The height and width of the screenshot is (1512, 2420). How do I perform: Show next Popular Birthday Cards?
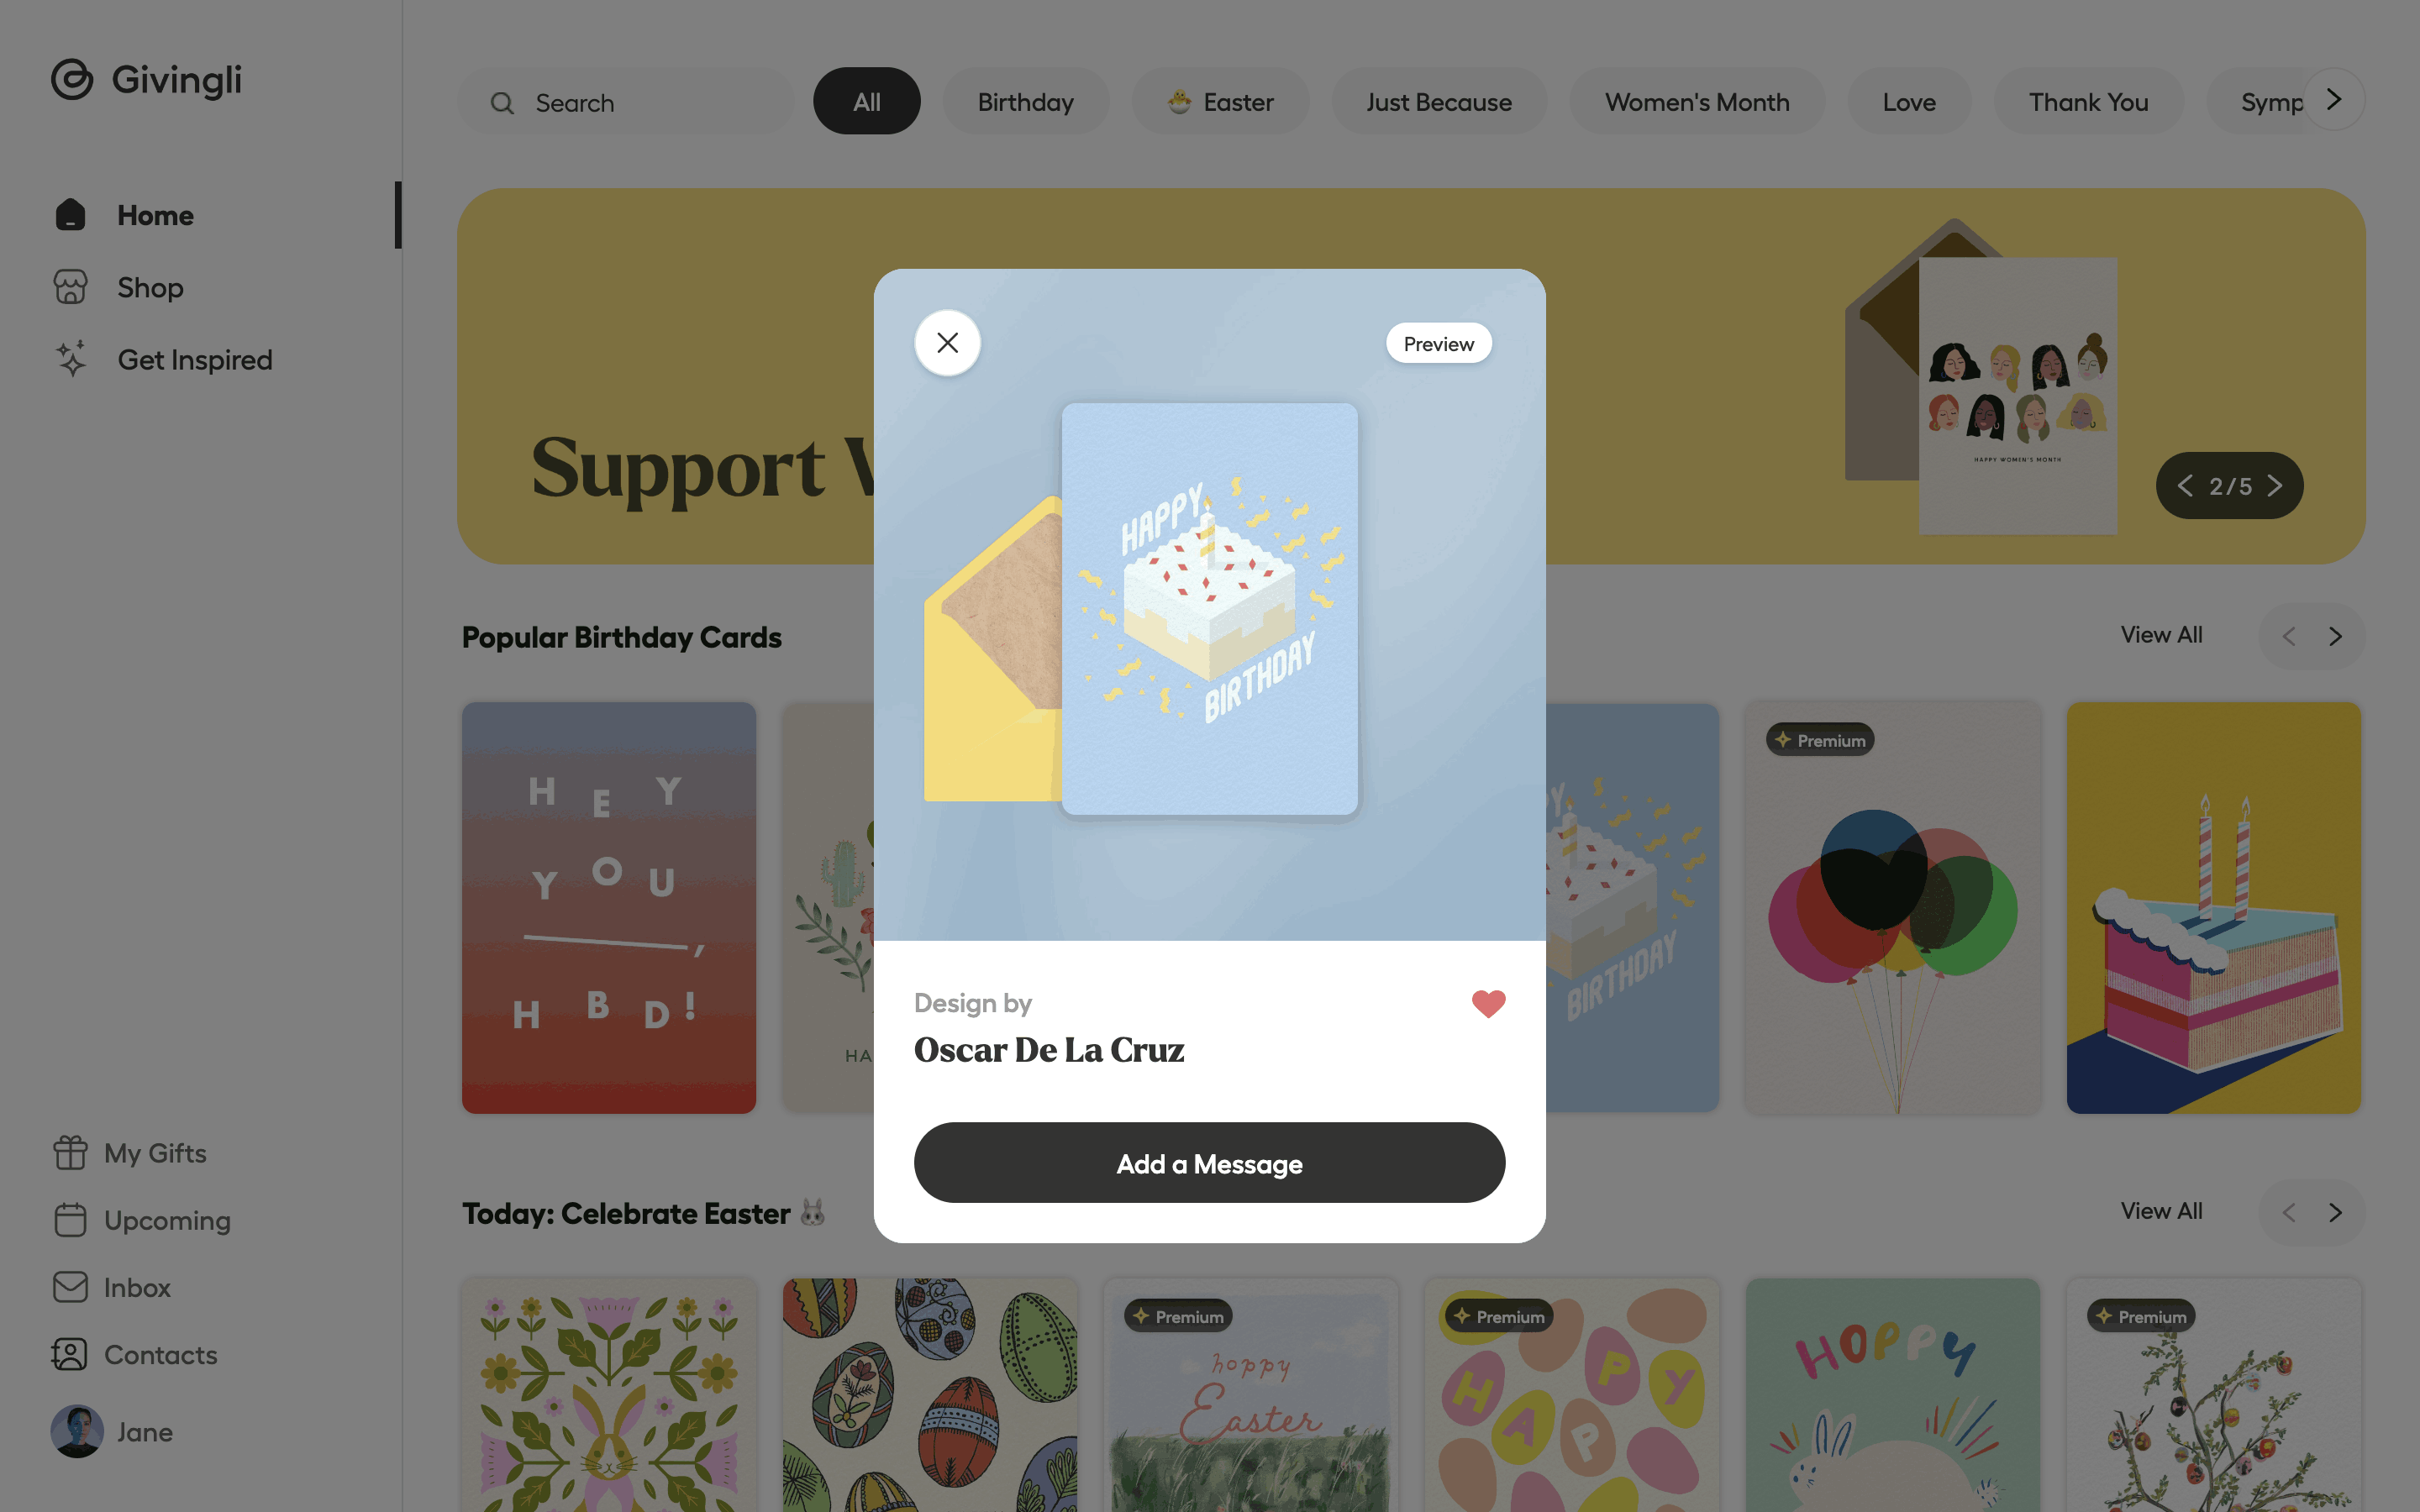pos(2335,636)
